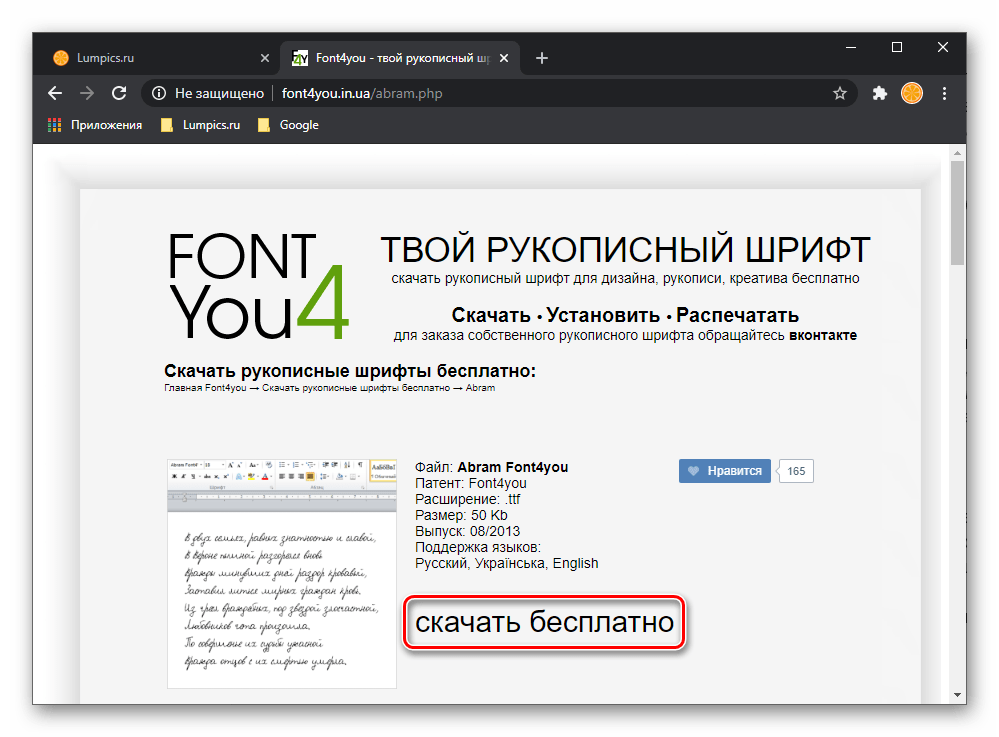This screenshot has width=999, height=737.
Task: Open new tab with plus button
Action: click(x=542, y=58)
